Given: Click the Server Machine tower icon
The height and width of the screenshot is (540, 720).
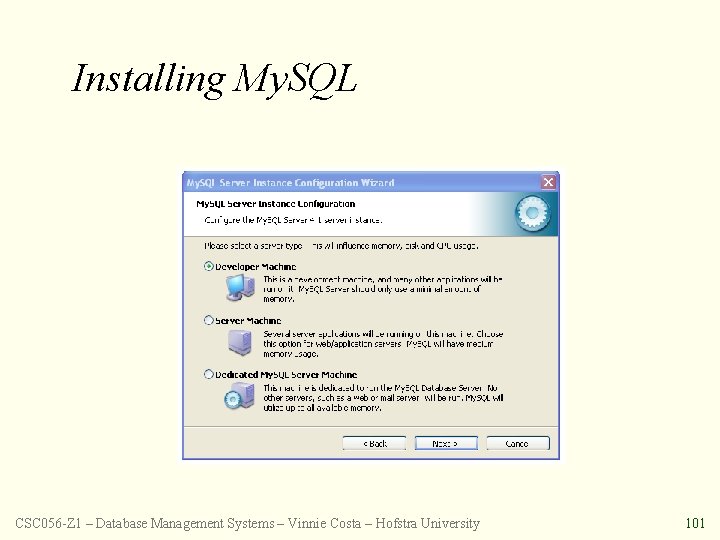Looking at the screenshot, I should (x=240, y=343).
